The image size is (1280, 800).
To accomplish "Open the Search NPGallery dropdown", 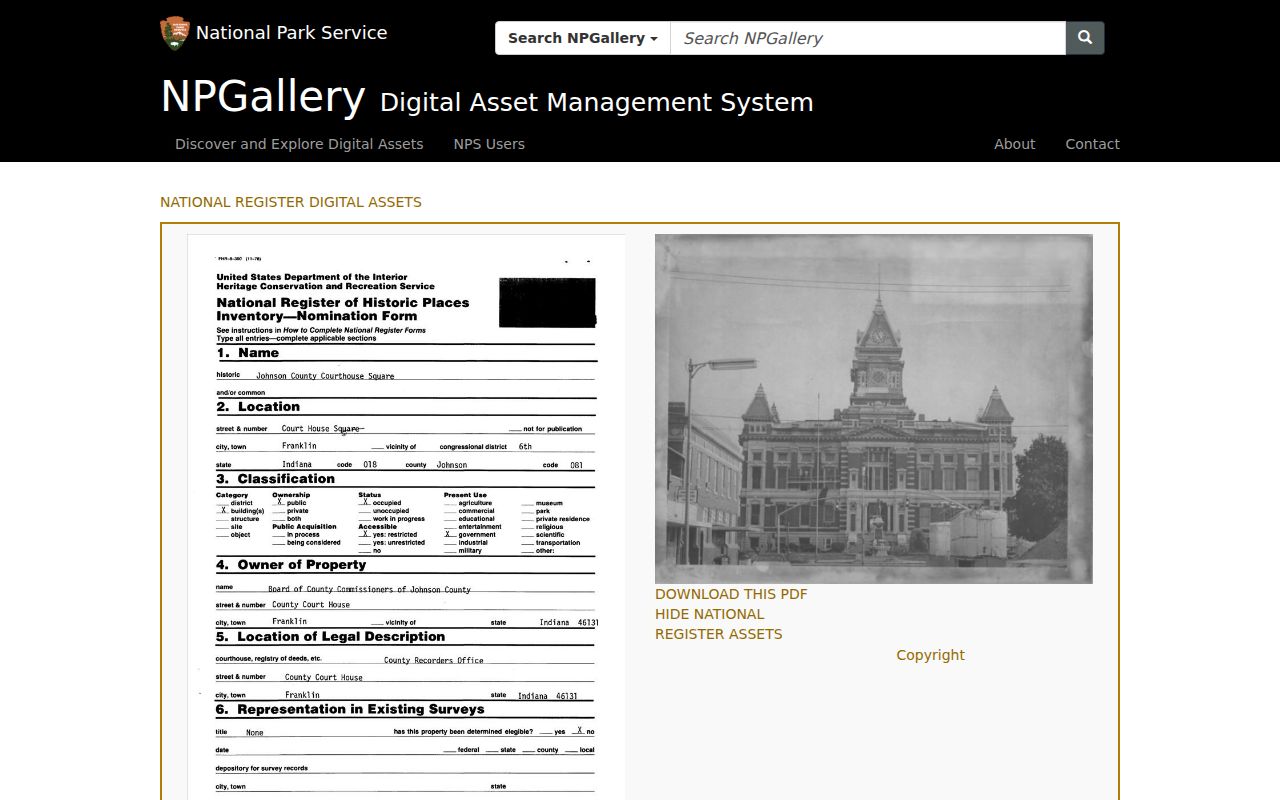I will pos(583,38).
